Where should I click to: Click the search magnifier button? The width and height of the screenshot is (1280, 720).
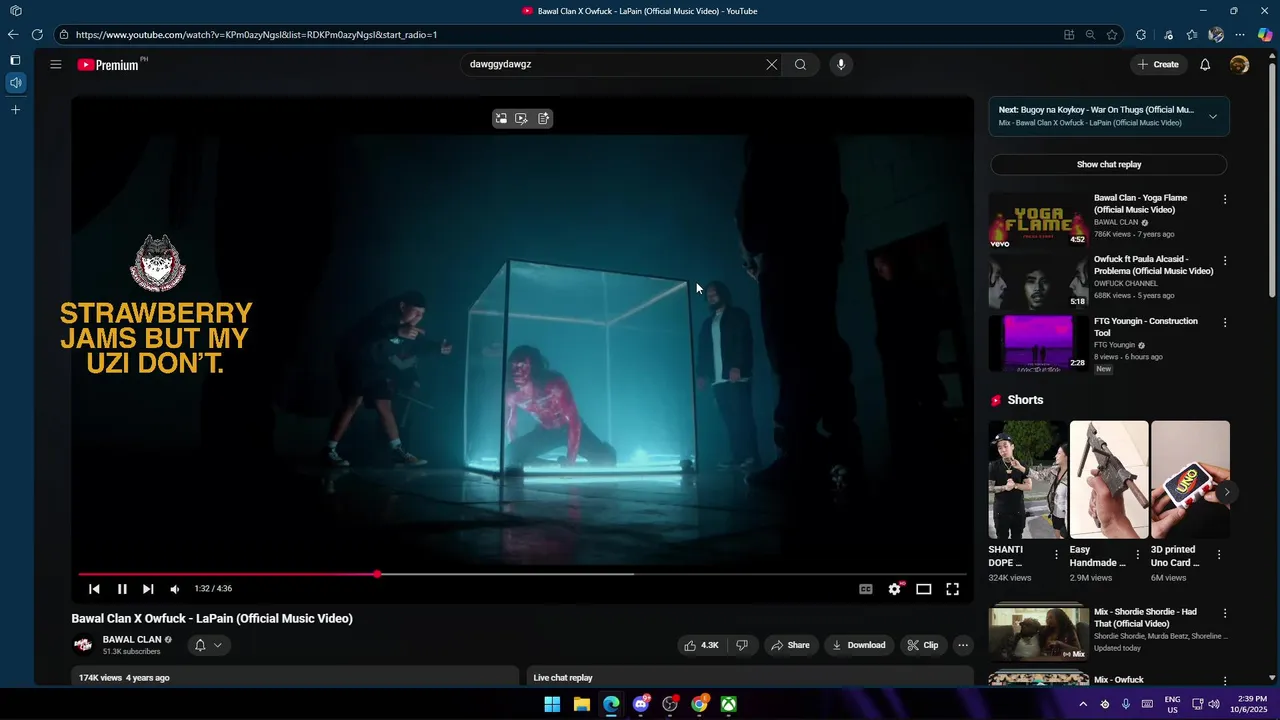[800, 64]
